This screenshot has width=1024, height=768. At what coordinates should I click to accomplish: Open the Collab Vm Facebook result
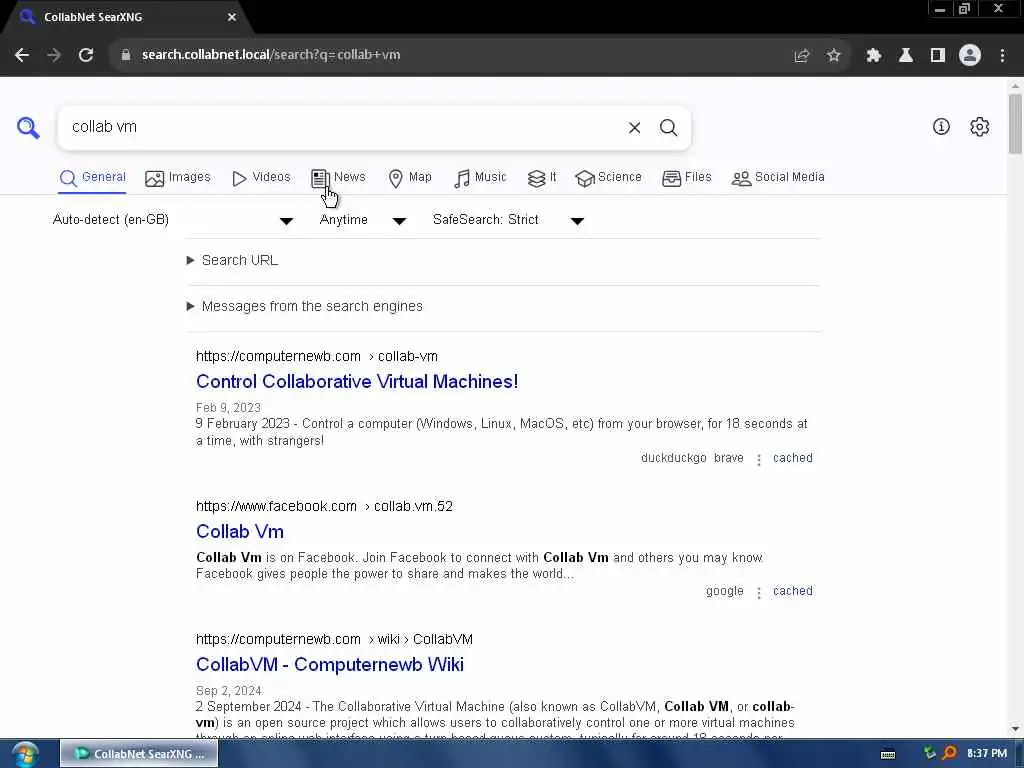[240, 532]
